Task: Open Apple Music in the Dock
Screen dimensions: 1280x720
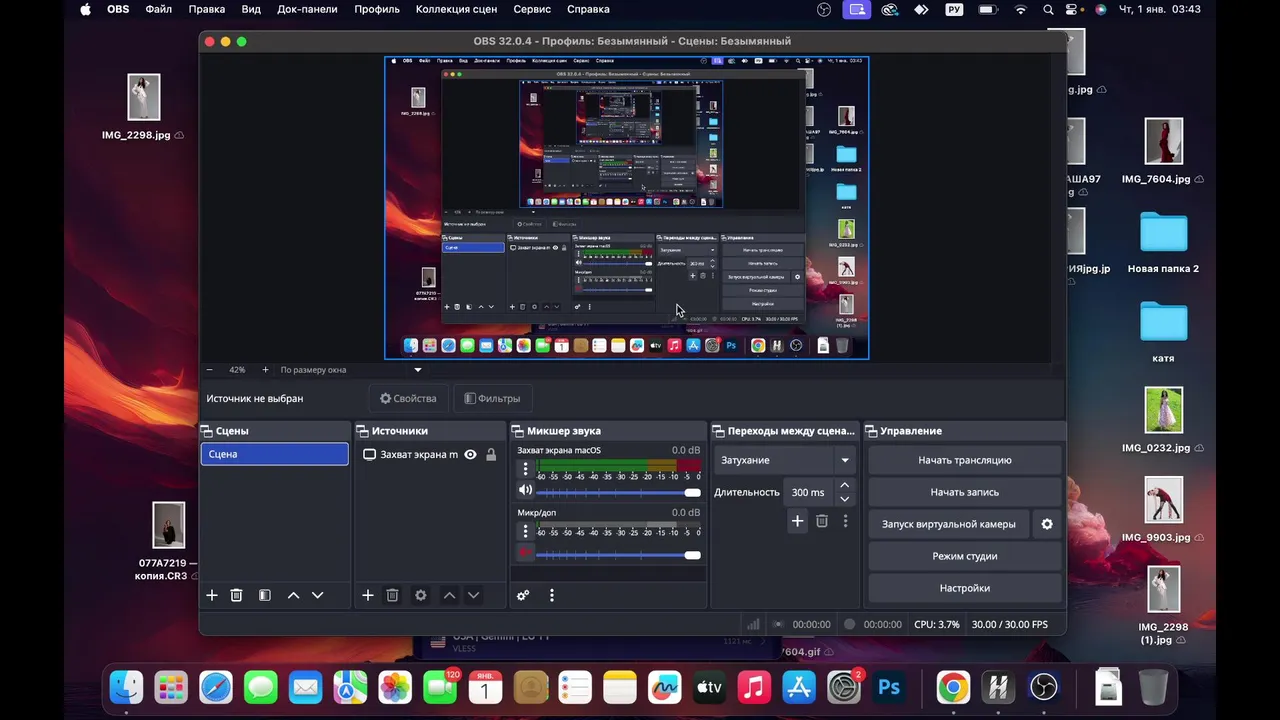Action: (x=754, y=688)
